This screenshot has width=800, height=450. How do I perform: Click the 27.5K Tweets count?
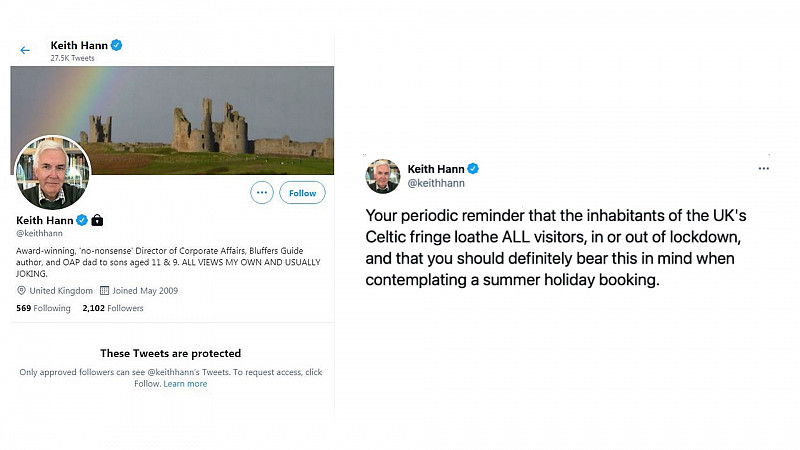pos(72,58)
